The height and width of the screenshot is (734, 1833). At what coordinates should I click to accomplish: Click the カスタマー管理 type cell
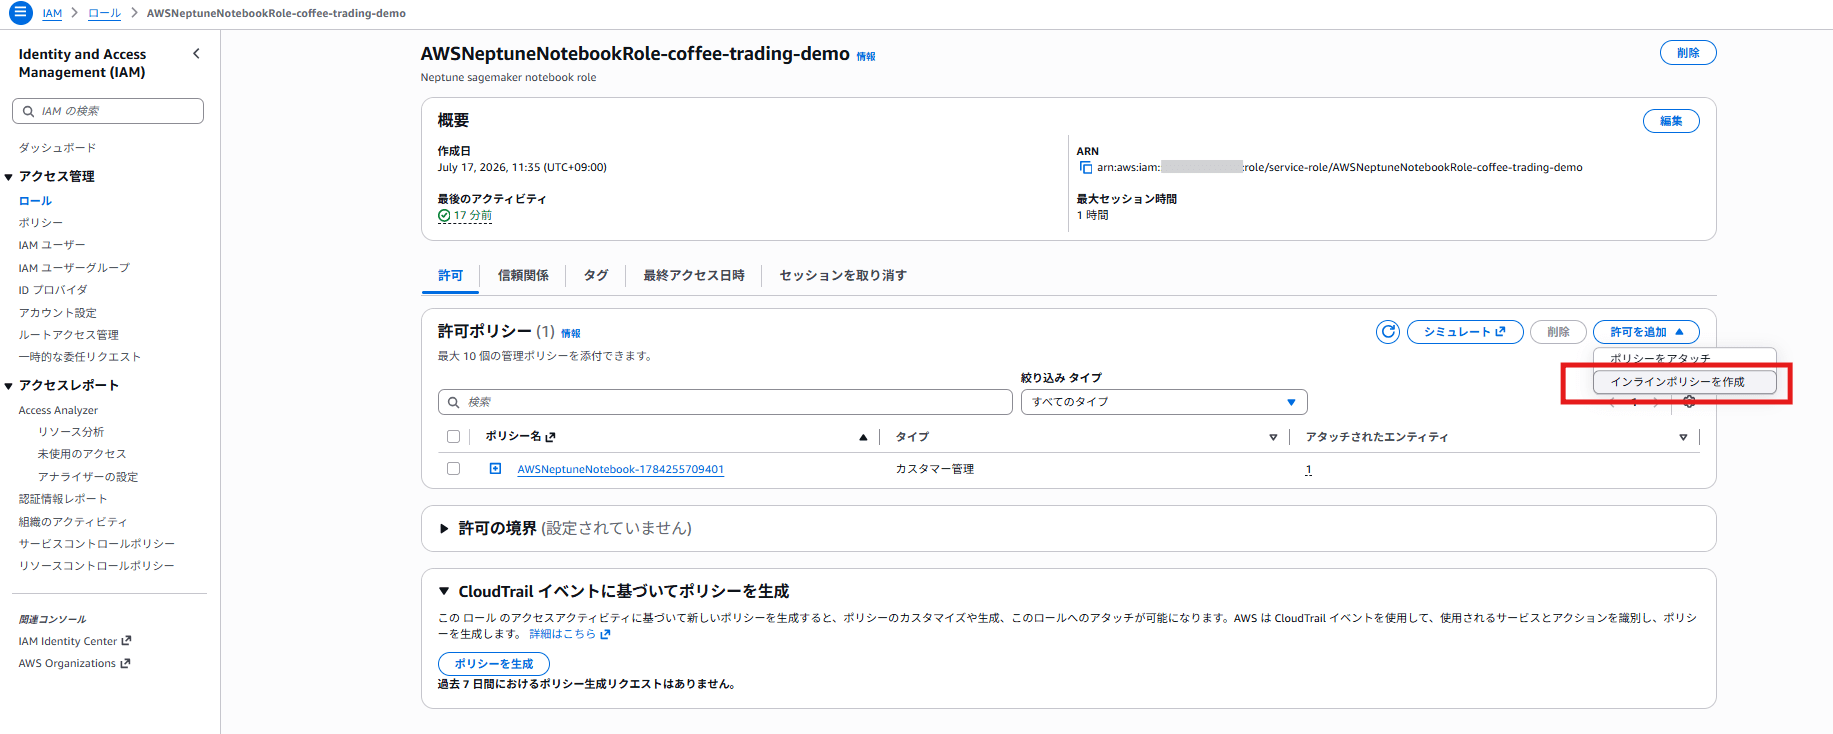[x=935, y=469]
